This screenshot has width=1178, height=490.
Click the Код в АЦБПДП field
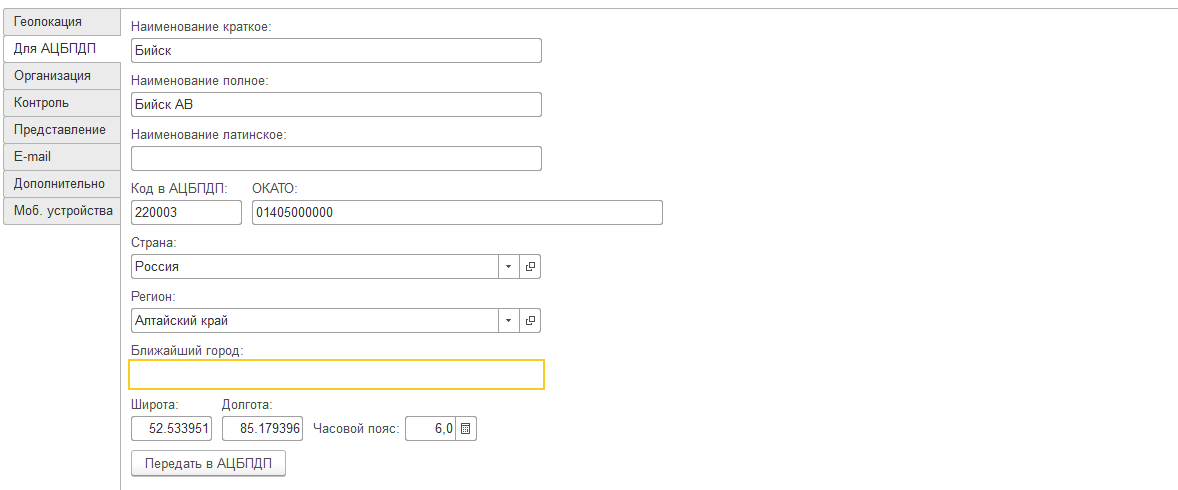pyautogui.click(x=186, y=213)
